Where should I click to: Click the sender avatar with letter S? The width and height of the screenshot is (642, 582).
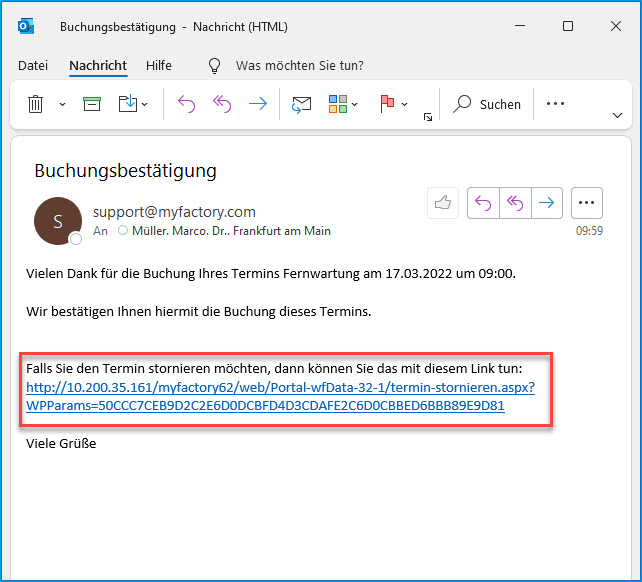pyautogui.click(x=58, y=221)
